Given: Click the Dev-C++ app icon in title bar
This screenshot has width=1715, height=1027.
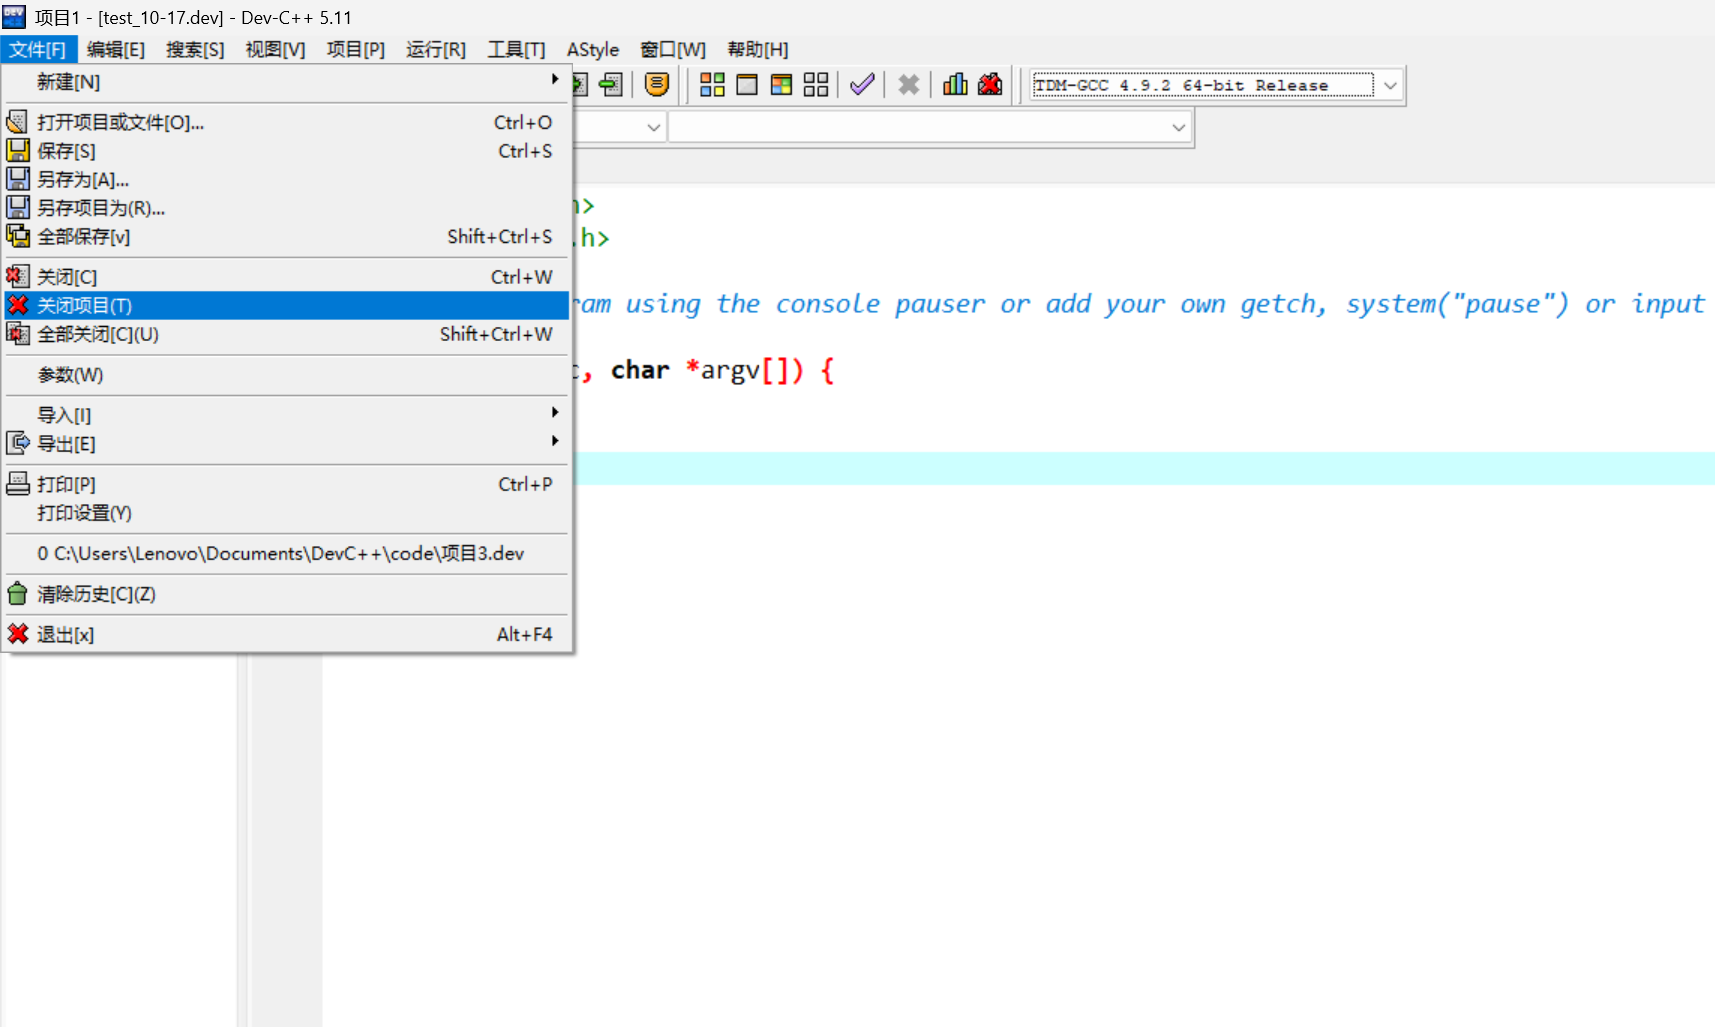Looking at the screenshot, I should (x=14, y=17).
